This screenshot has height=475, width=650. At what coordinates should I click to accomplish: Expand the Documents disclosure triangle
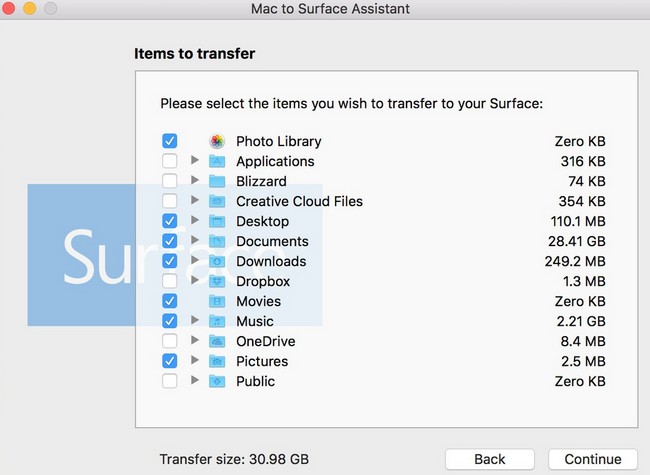pyautogui.click(x=195, y=241)
